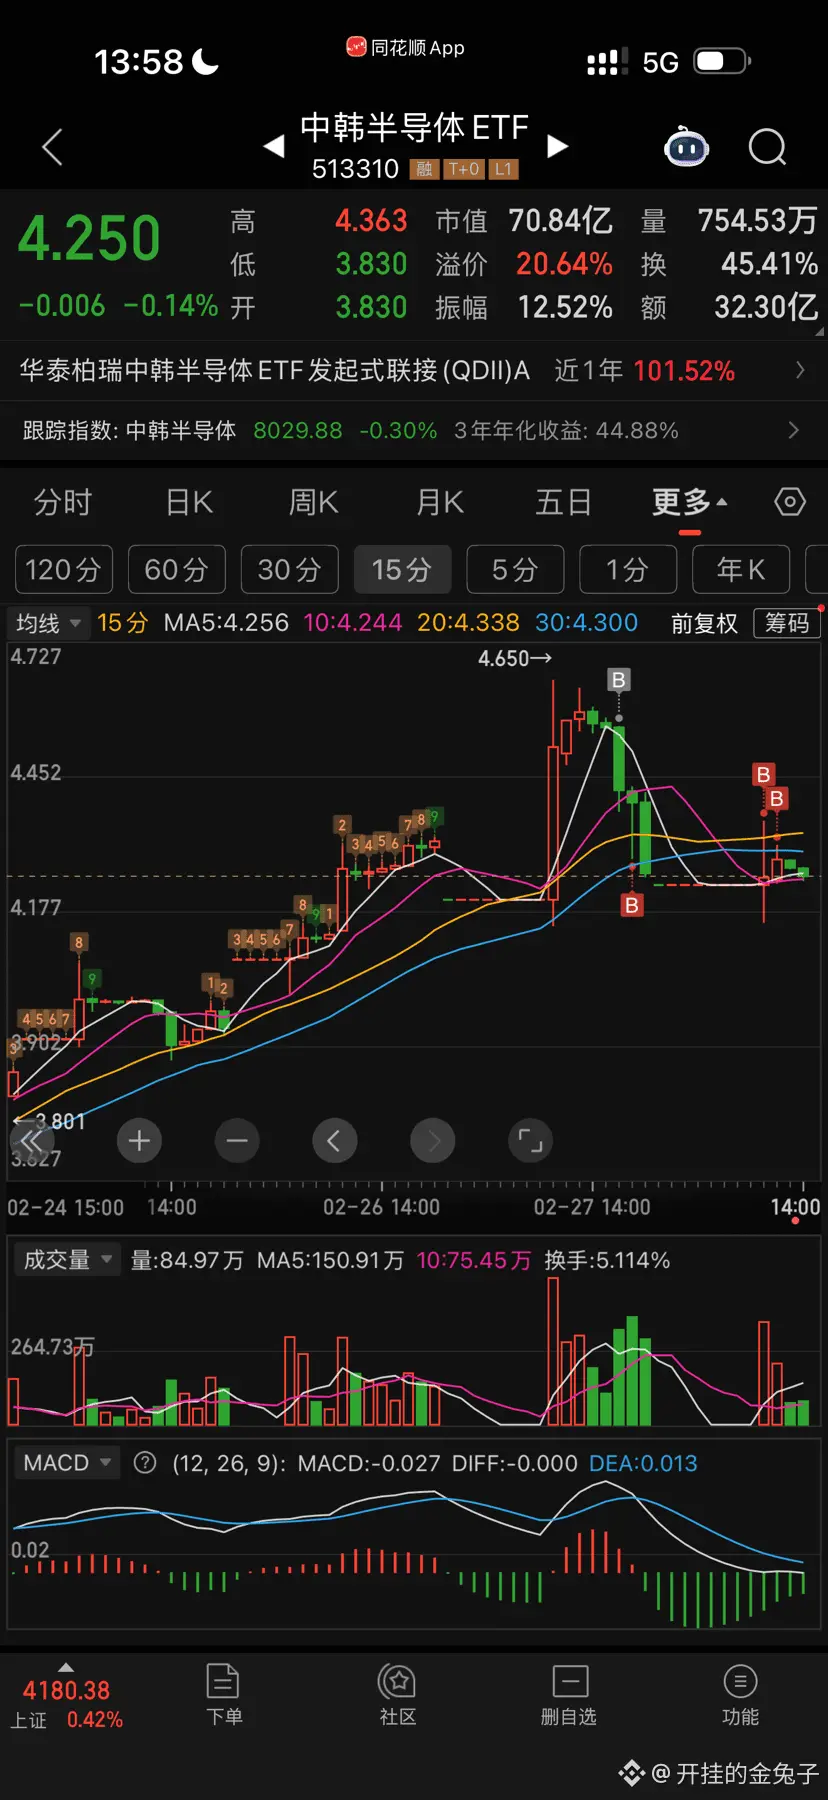Open MACD help question mark icon
The height and width of the screenshot is (1800, 828).
[x=145, y=1463]
